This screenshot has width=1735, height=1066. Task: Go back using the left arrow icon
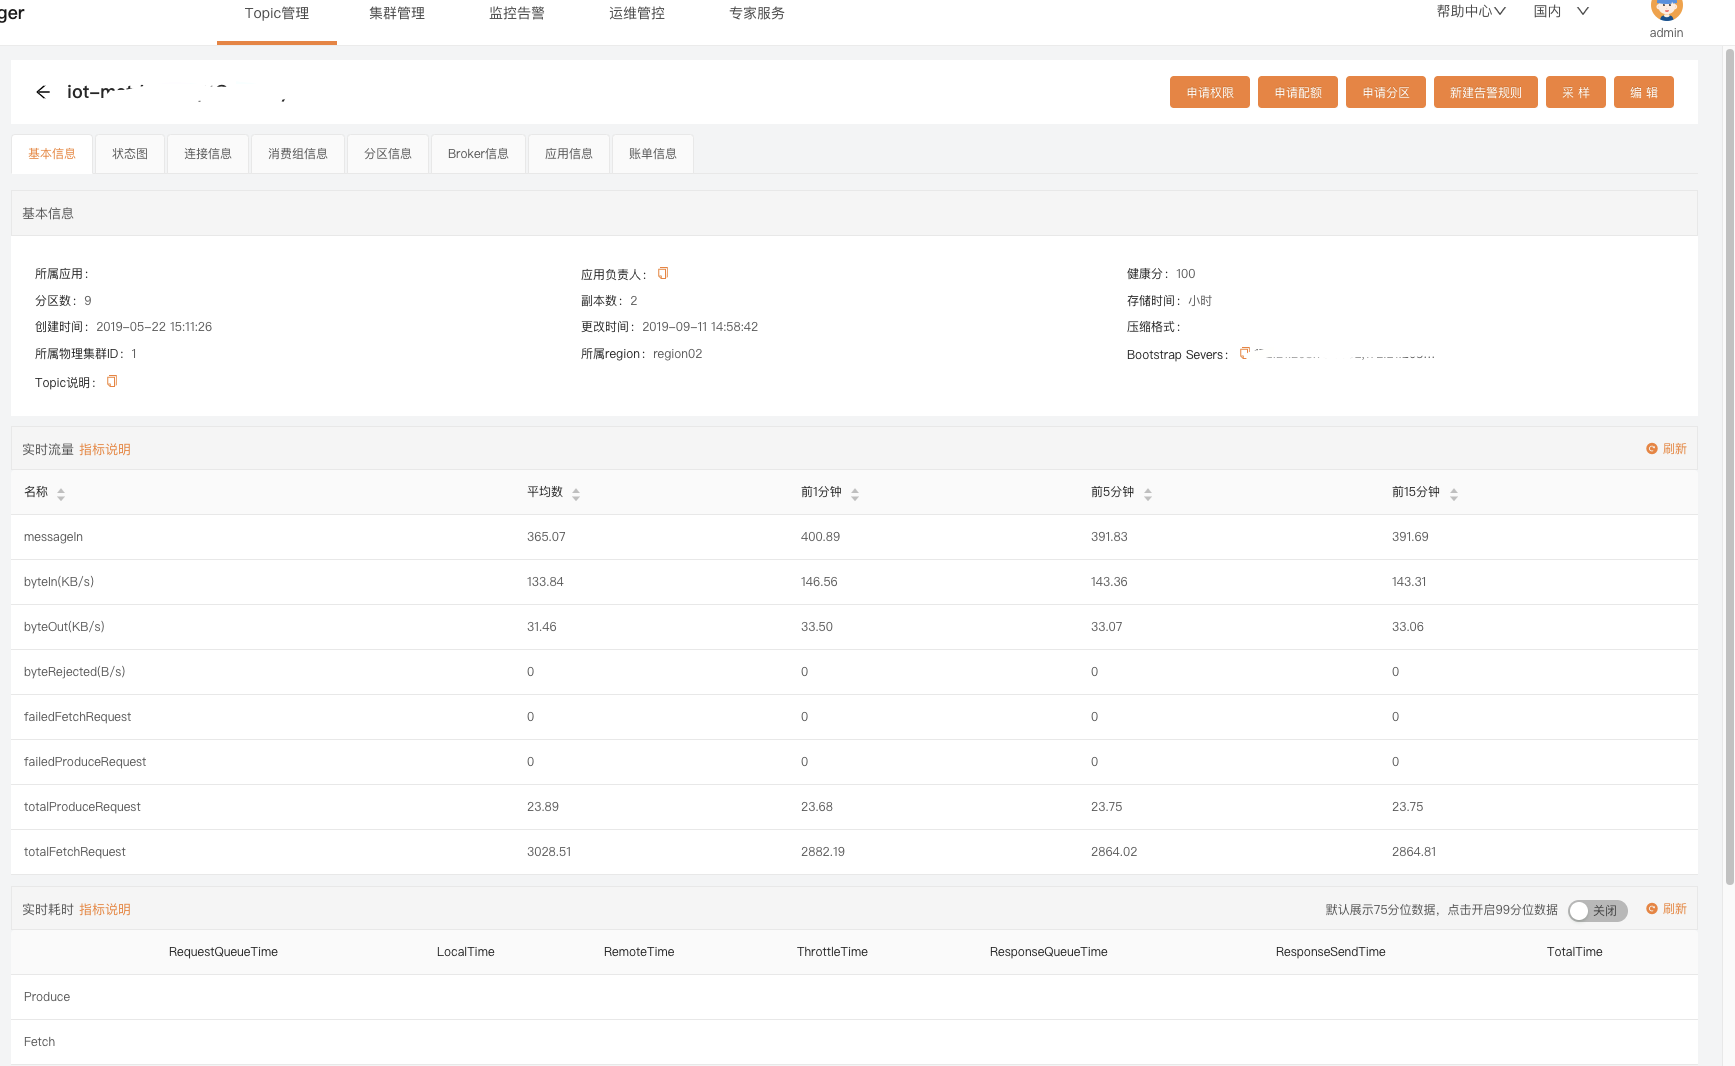click(x=43, y=92)
